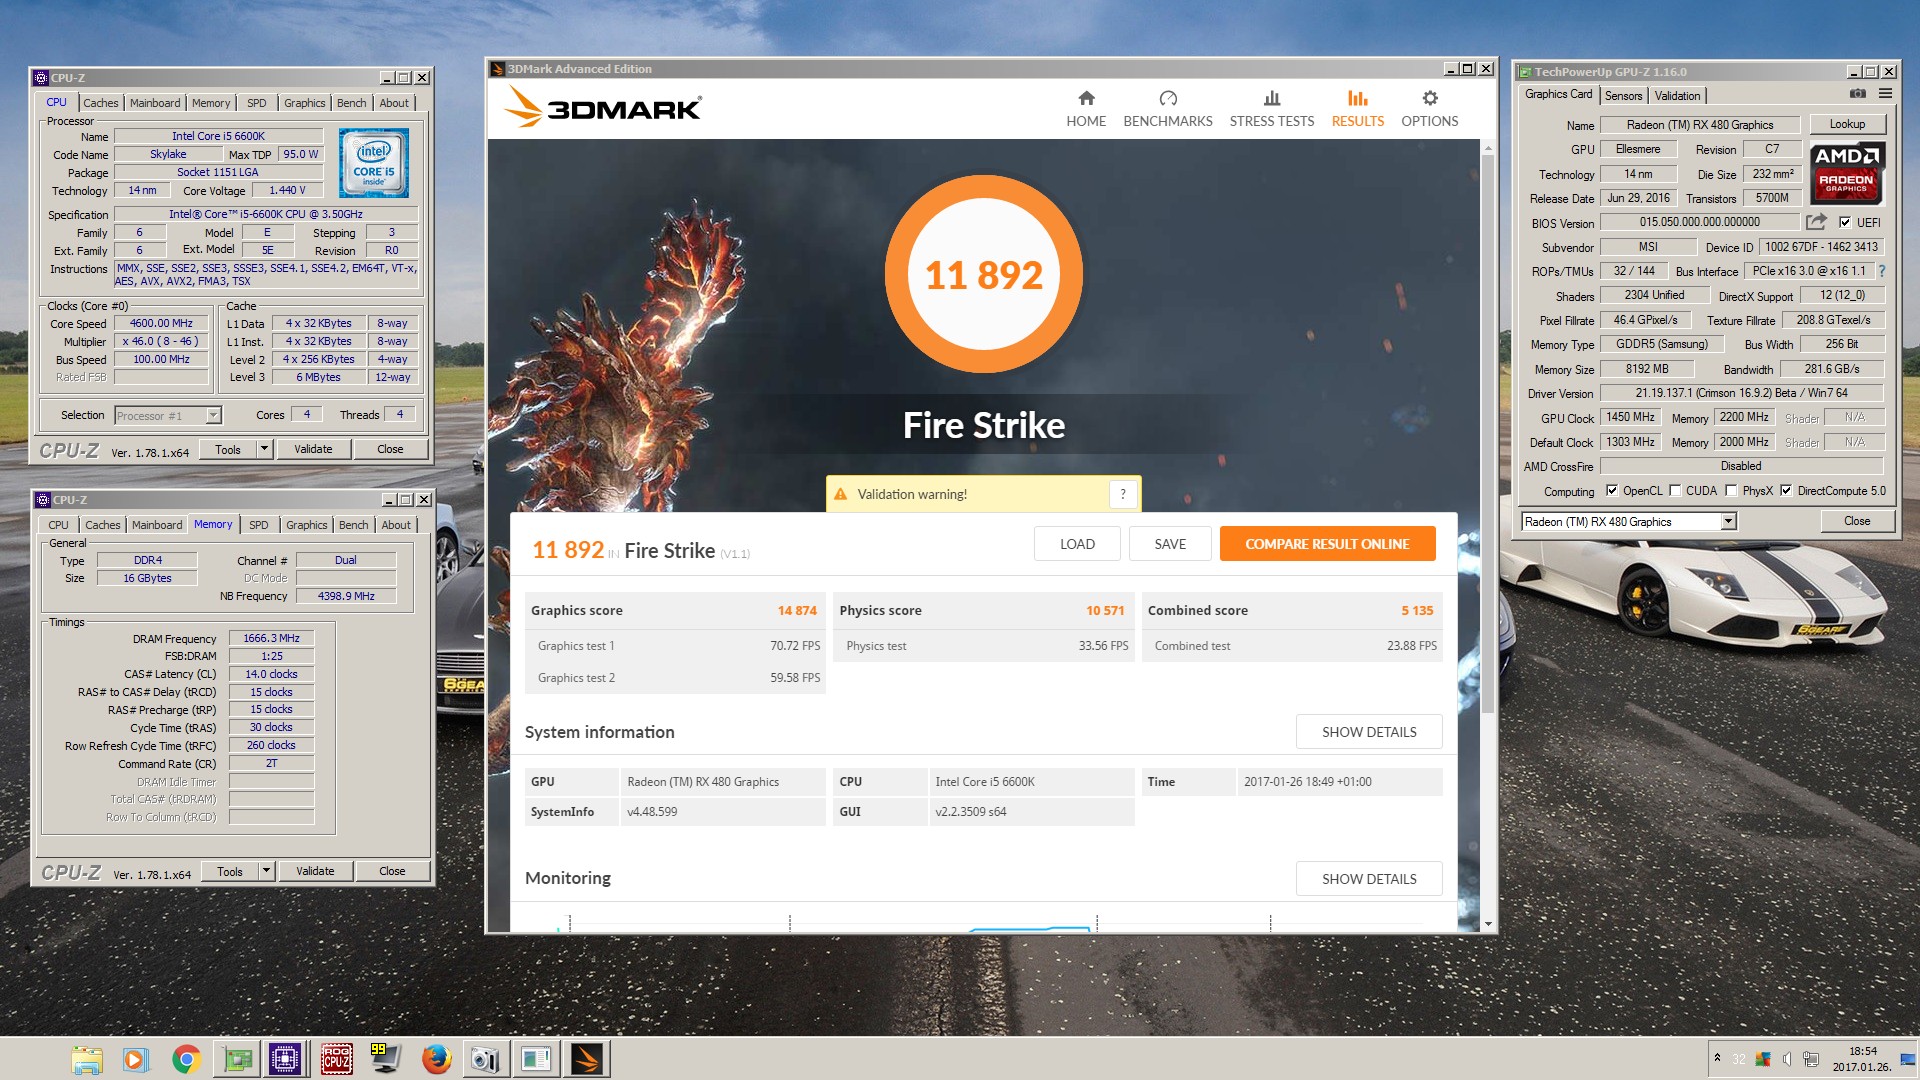
Task: Show hidden system tray icons
Action: [x=1717, y=1058]
